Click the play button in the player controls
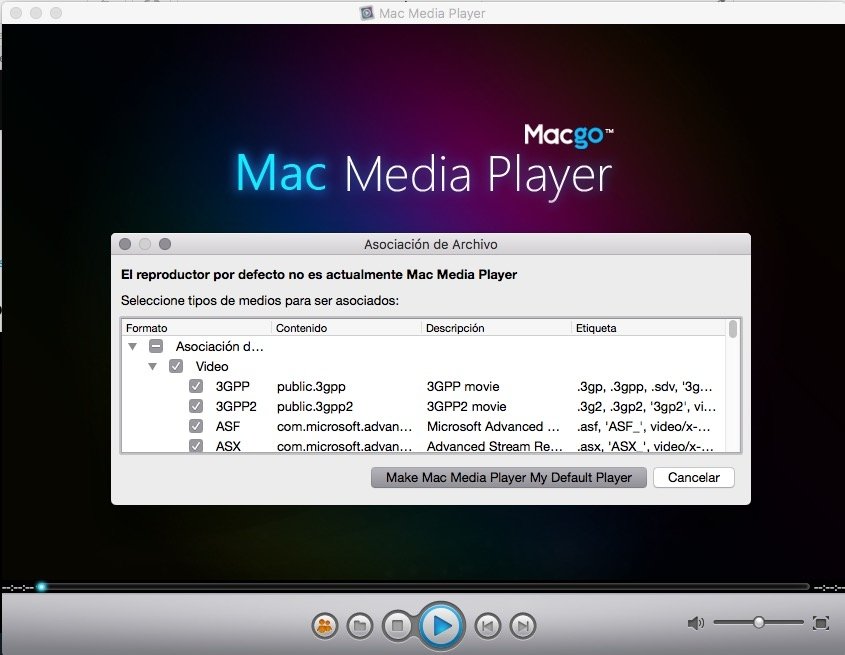The width and height of the screenshot is (845, 655). pos(442,626)
